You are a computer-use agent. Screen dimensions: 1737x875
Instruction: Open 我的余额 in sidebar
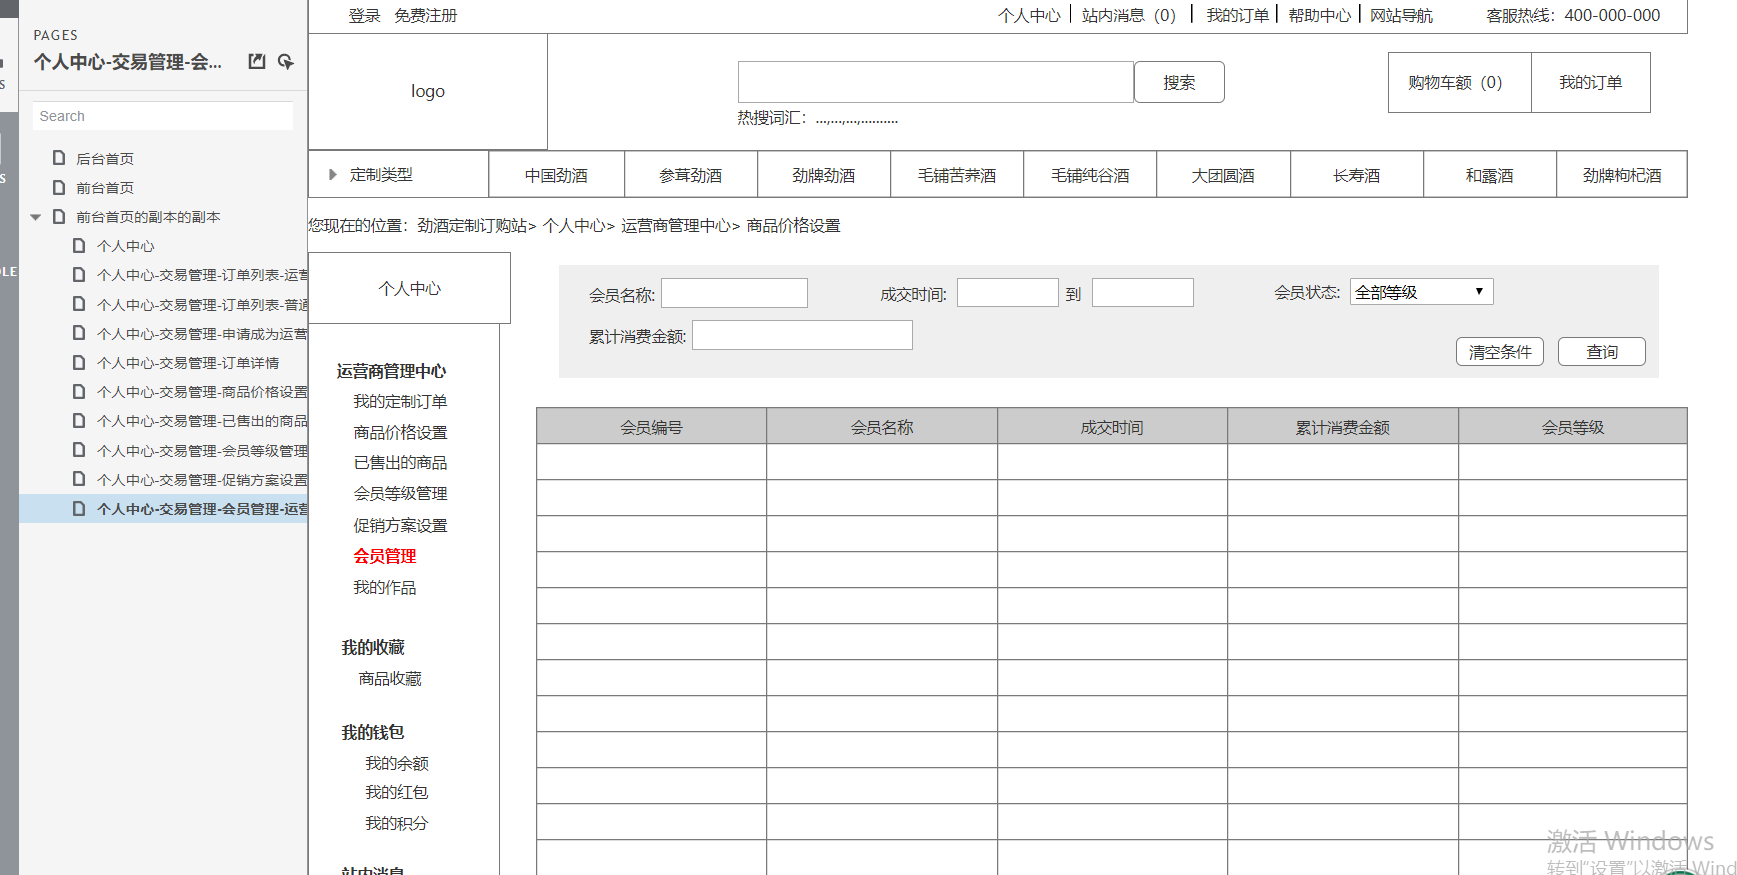tap(397, 763)
